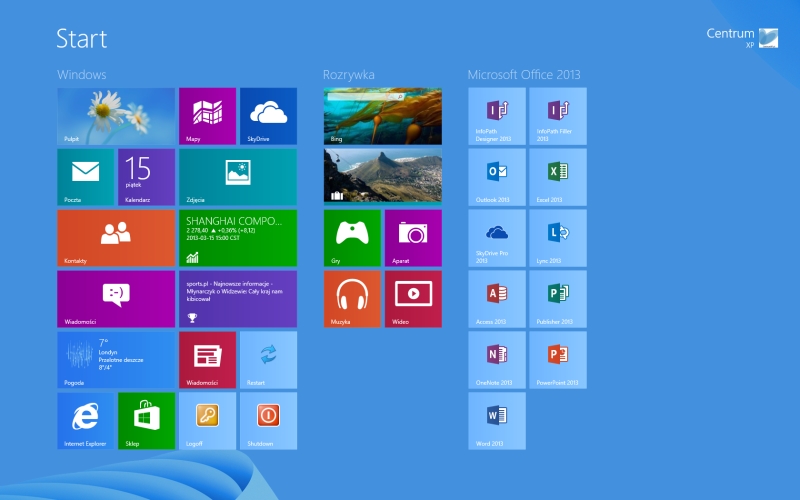Image resolution: width=800 pixels, height=500 pixels.
Task: Open the purple Wiadomości messaging tile
Action: click(x=116, y=299)
